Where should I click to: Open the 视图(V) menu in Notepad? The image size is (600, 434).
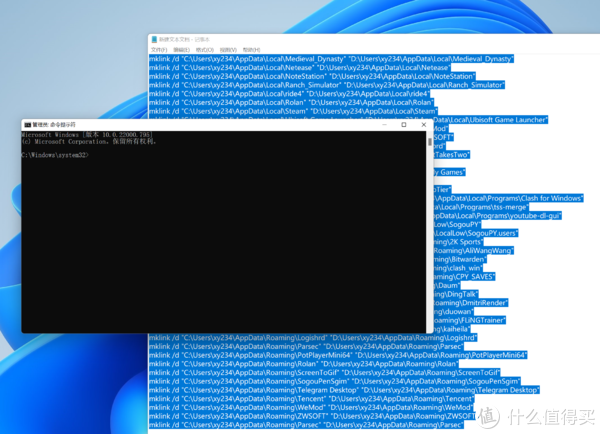click(228, 50)
